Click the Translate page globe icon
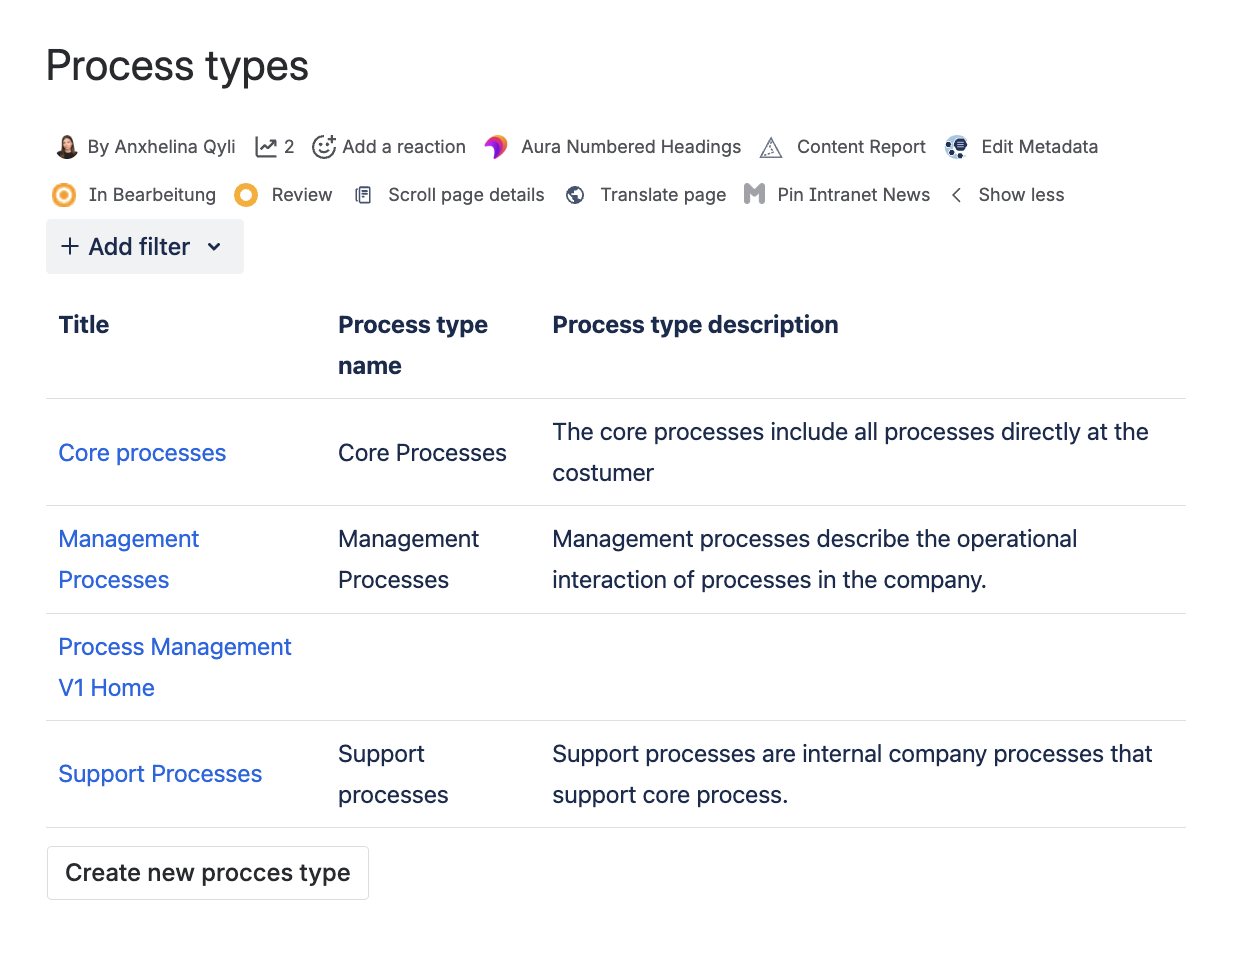1260x954 pixels. [x=575, y=195]
